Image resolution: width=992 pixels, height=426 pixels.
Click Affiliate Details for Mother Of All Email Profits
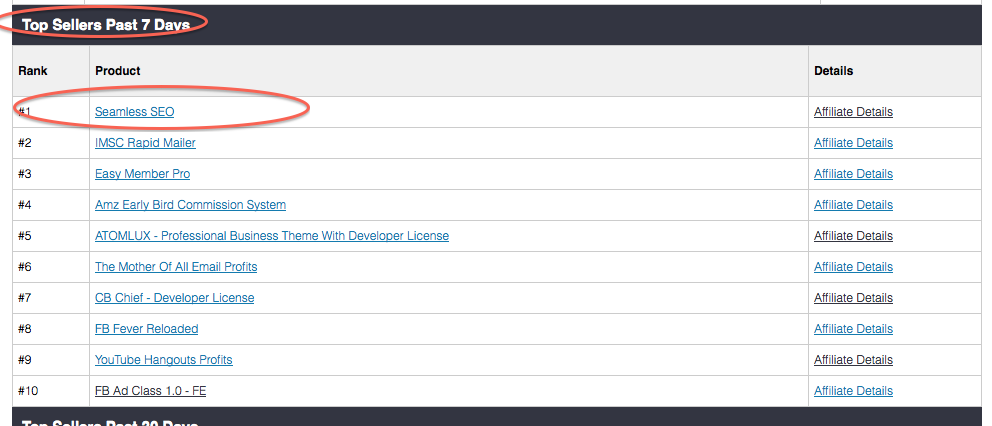point(853,267)
